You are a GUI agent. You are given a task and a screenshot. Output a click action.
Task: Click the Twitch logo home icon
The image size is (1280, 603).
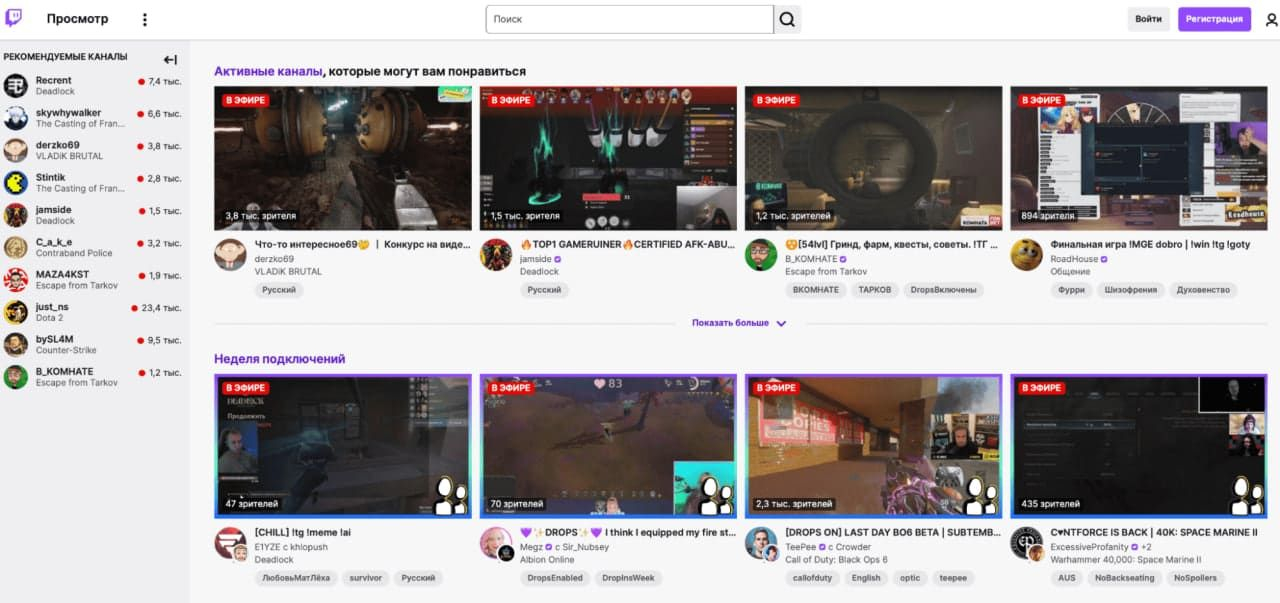tap(14, 18)
